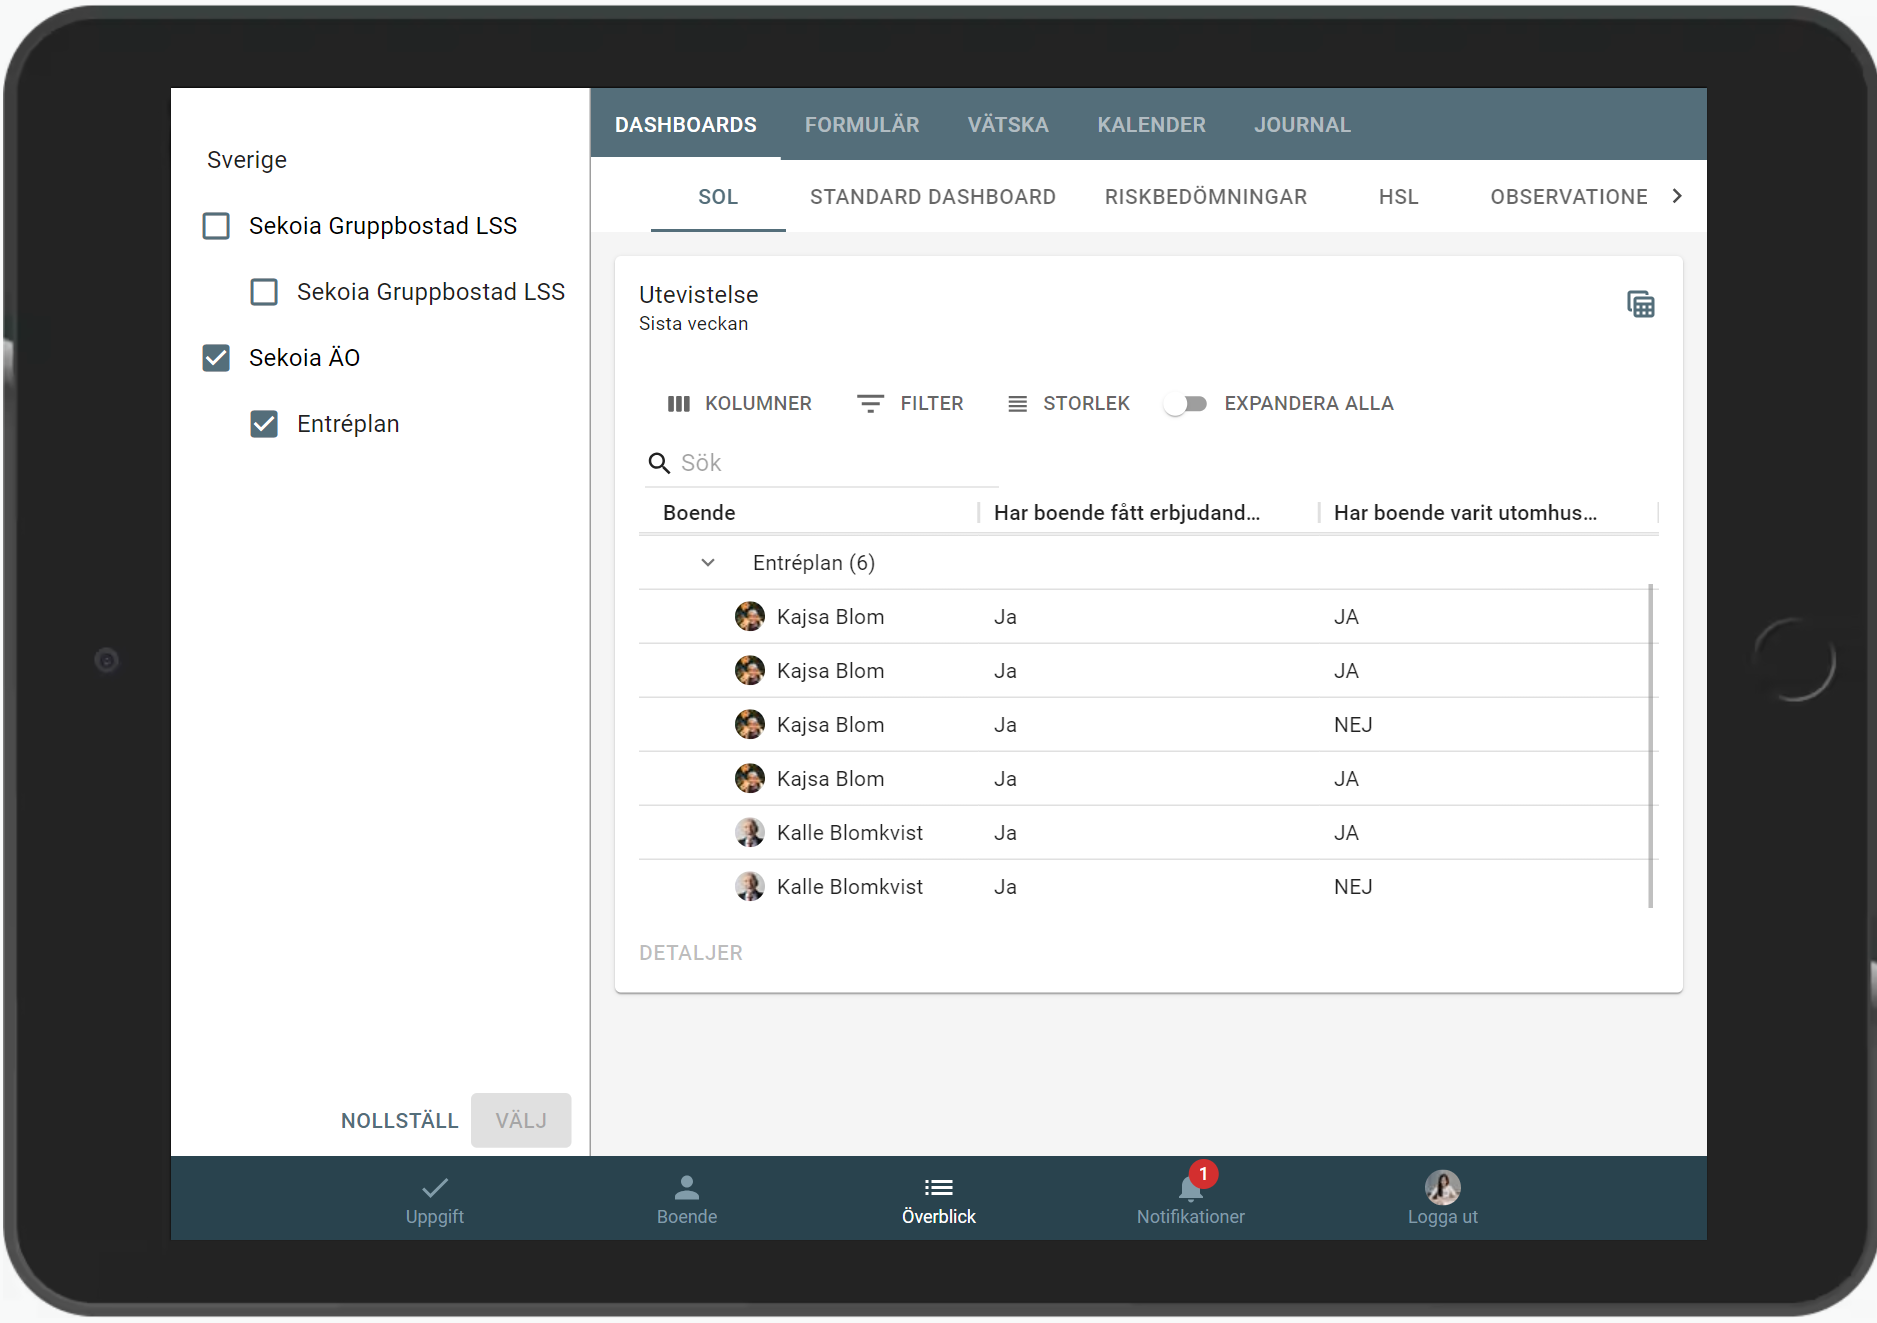This screenshot has height=1323, width=1877.
Task: Open Notifikationer bell icon
Action: 1190,1189
